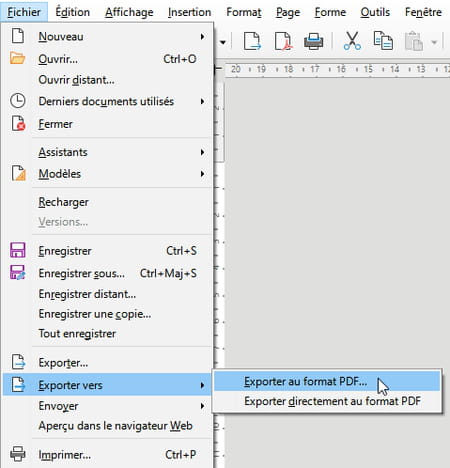Click the Cut scissors icon
The image size is (450, 468).
click(x=352, y=41)
